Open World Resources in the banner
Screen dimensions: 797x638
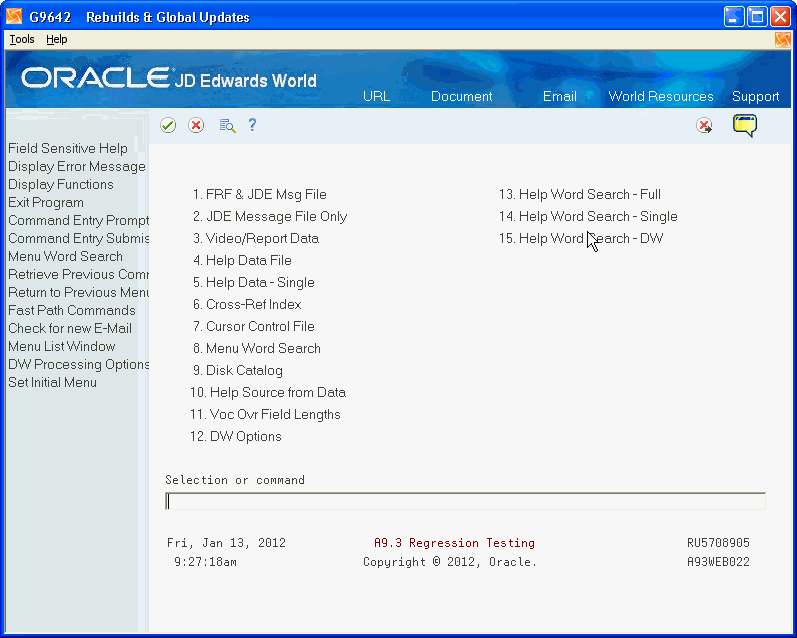click(661, 97)
